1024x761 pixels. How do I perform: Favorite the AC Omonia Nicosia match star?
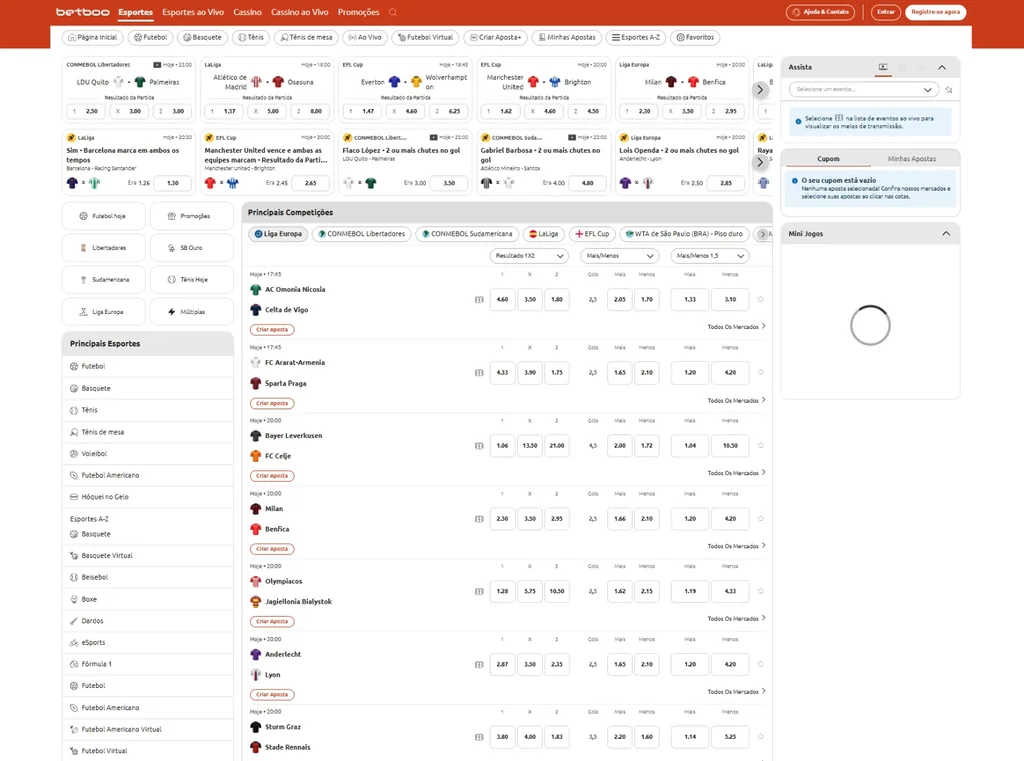coord(761,299)
